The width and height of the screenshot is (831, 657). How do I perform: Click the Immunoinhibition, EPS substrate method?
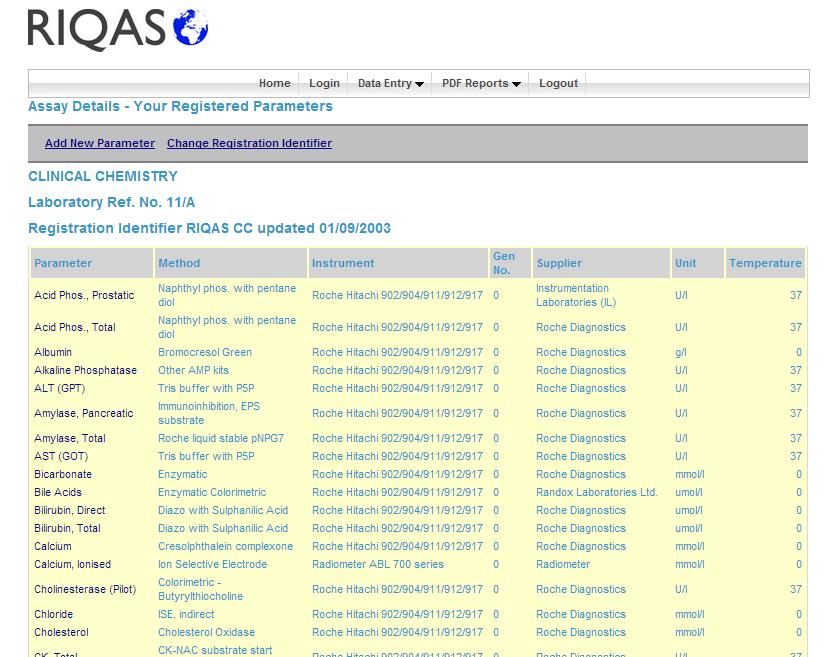(209, 413)
